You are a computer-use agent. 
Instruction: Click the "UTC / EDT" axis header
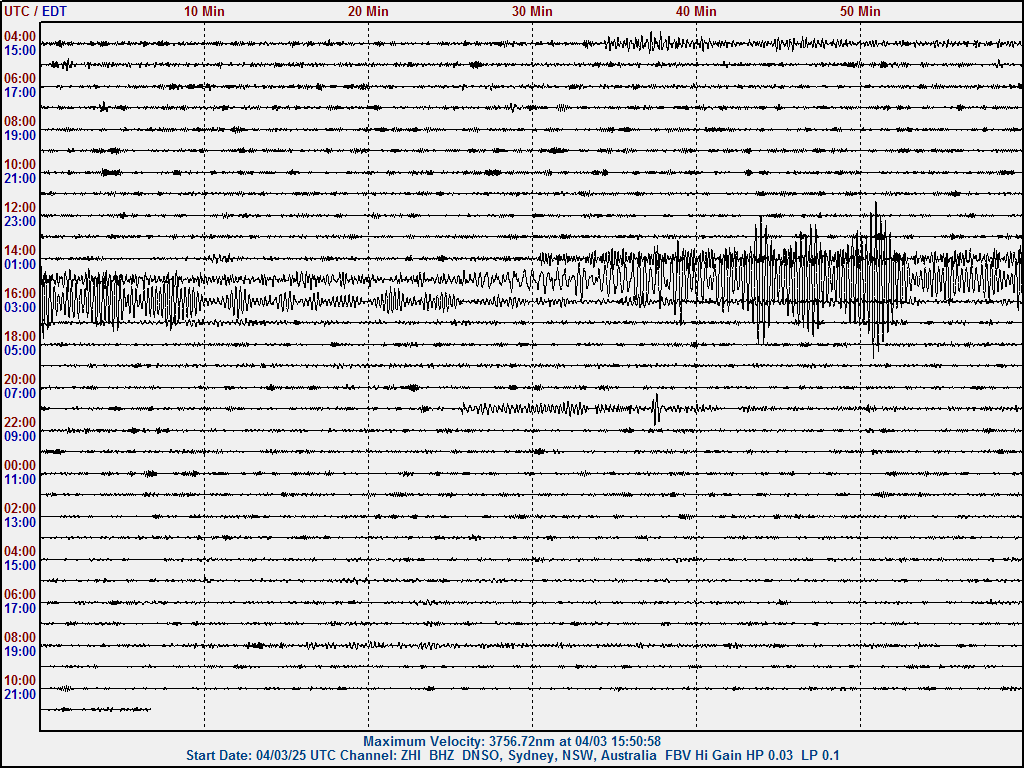tap(35, 11)
